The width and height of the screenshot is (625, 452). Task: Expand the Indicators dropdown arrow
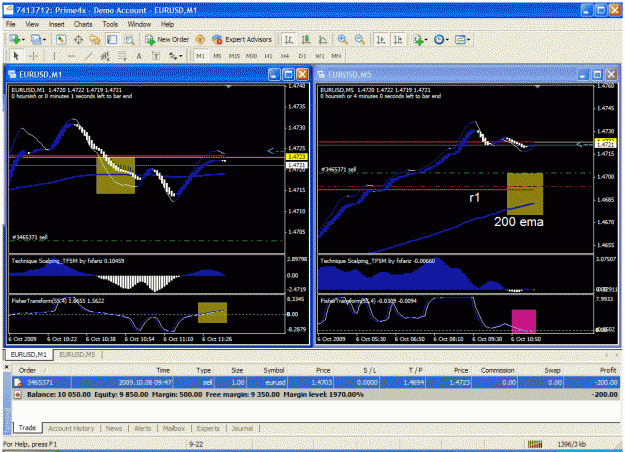[426, 39]
